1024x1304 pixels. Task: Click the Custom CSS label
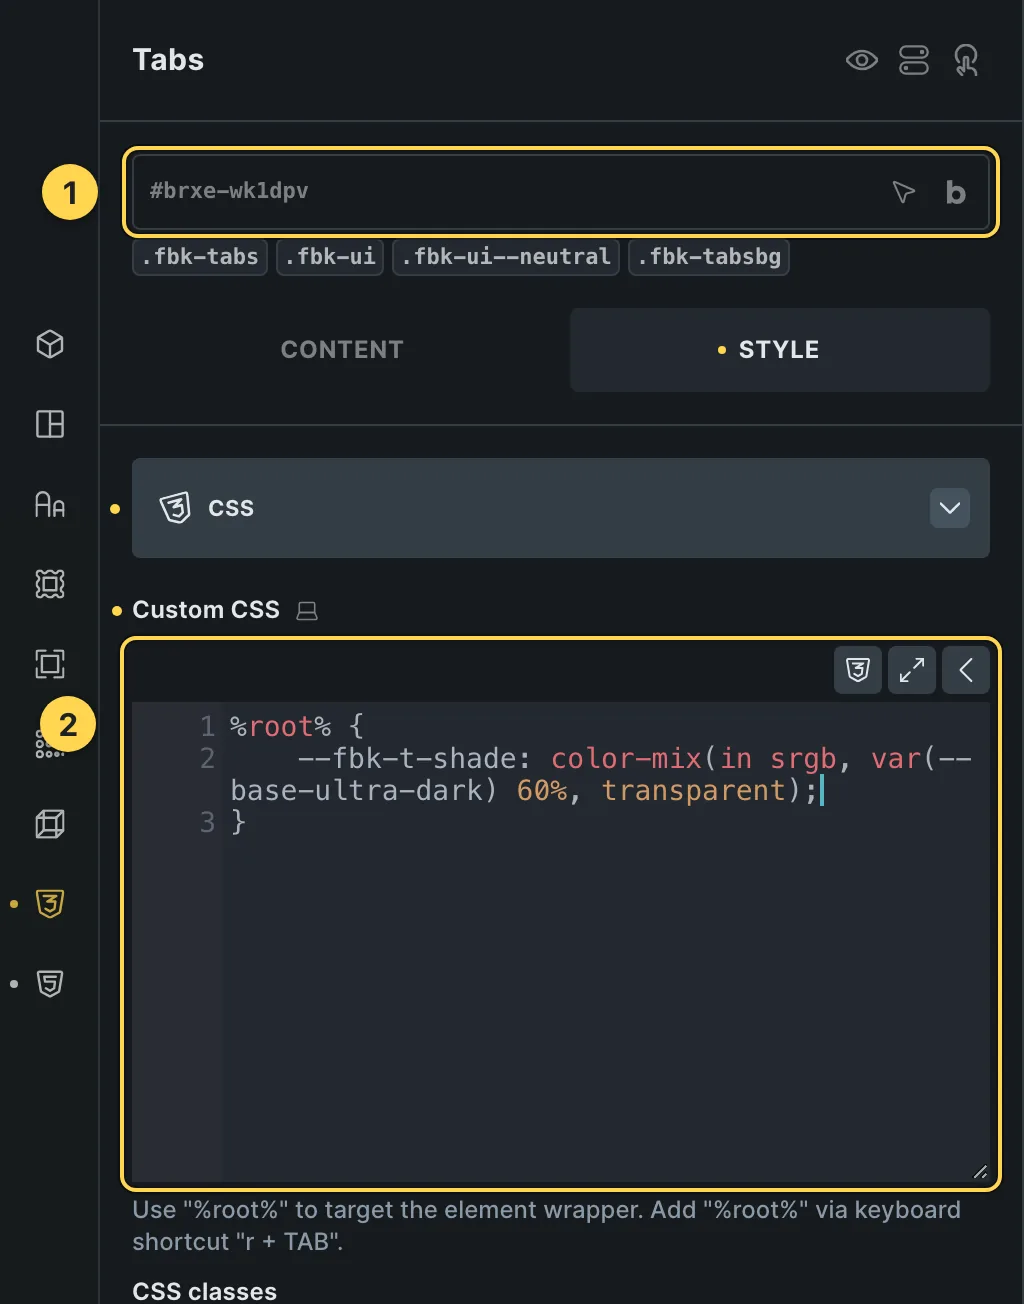point(206,610)
